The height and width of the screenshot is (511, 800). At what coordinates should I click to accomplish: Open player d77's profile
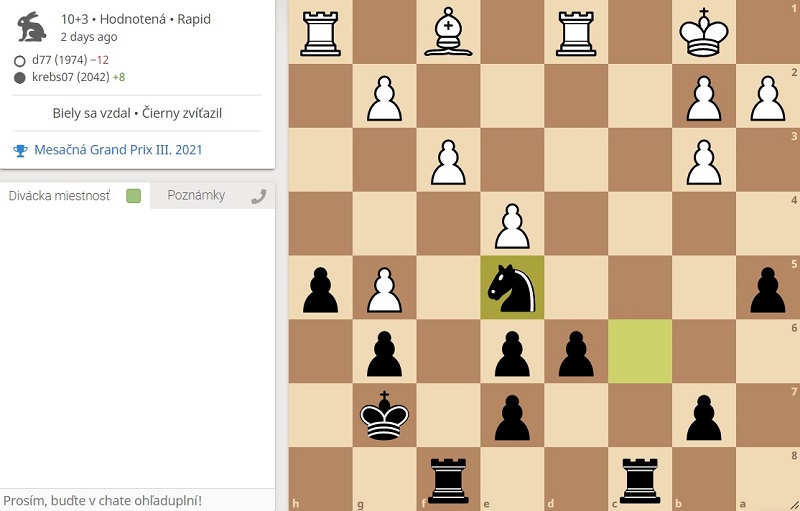(44, 60)
